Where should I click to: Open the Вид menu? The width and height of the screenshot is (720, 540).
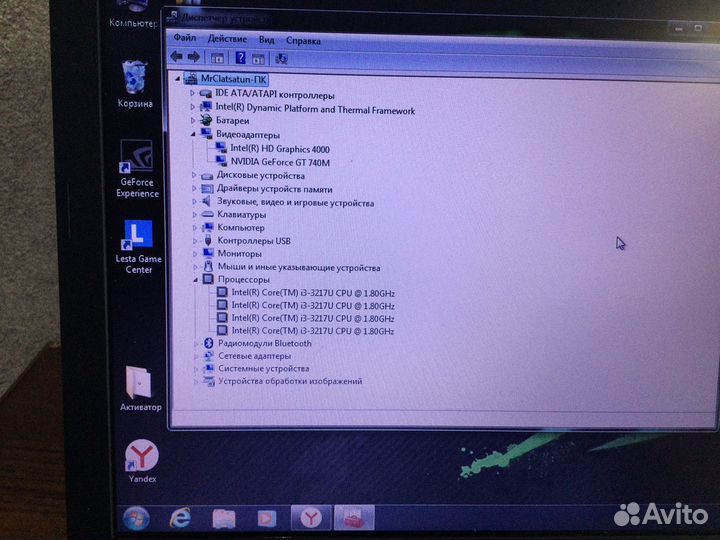click(x=266, y=40)
